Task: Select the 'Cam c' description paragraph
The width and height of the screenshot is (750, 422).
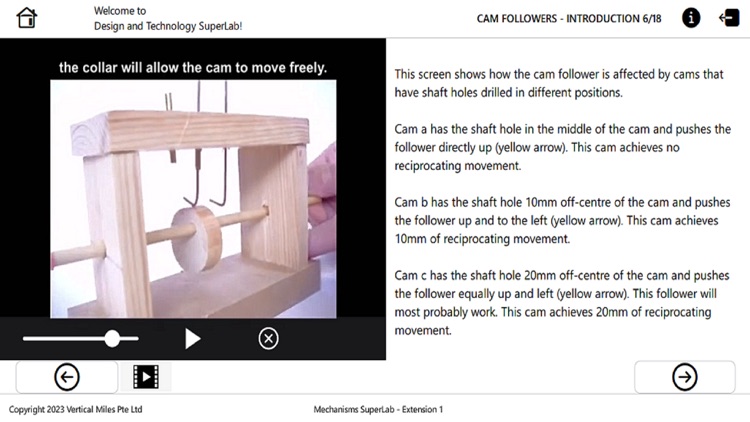Action: [562, 303]
